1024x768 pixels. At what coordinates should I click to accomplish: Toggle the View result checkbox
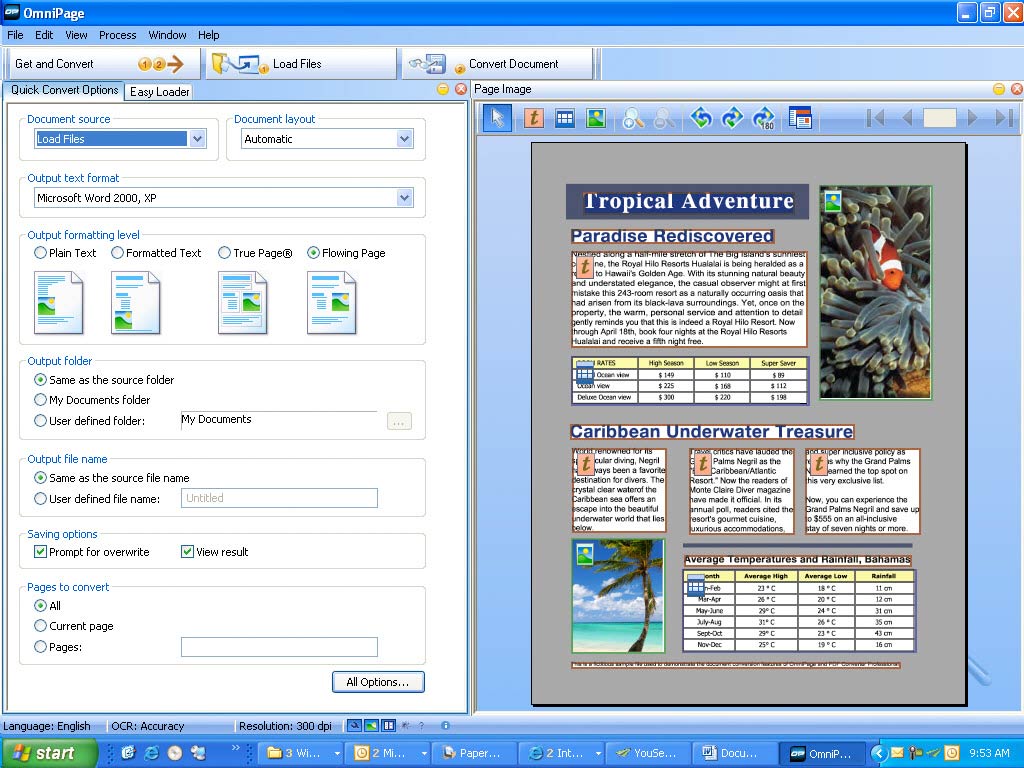tap(187, 552)
